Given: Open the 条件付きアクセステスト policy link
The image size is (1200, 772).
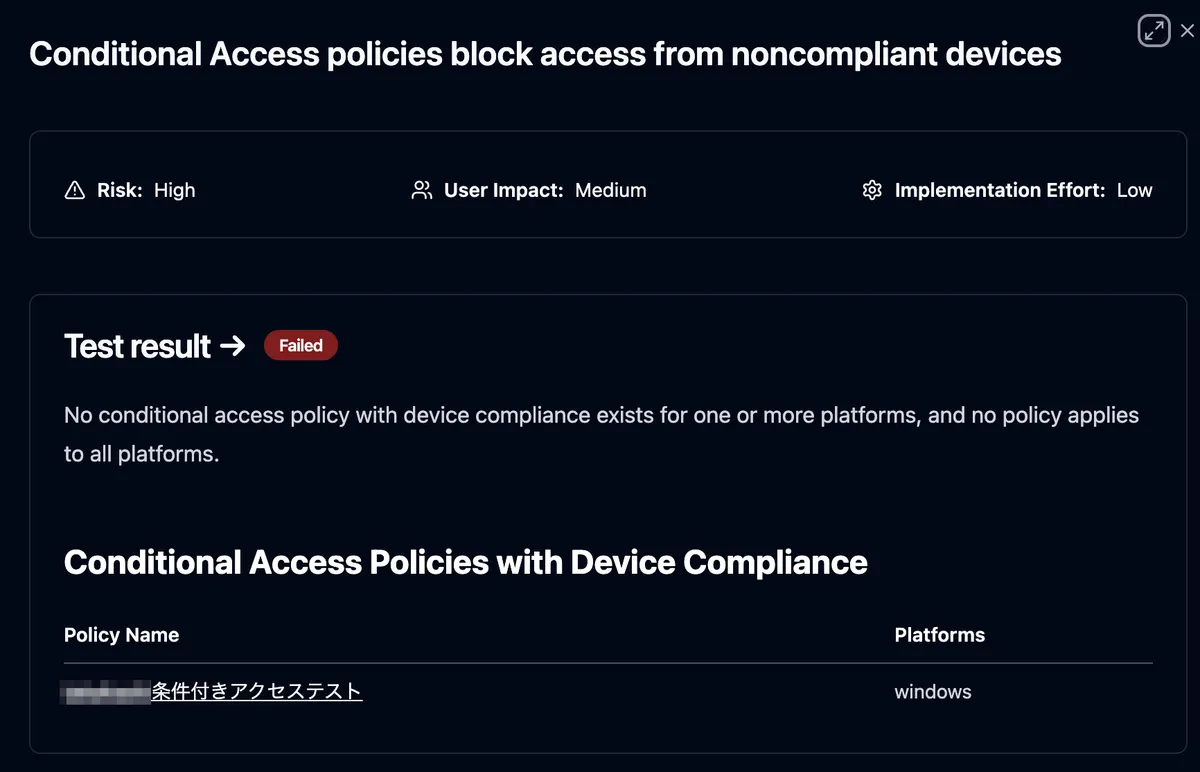Looking at the screenshot, I should (257, 691).
